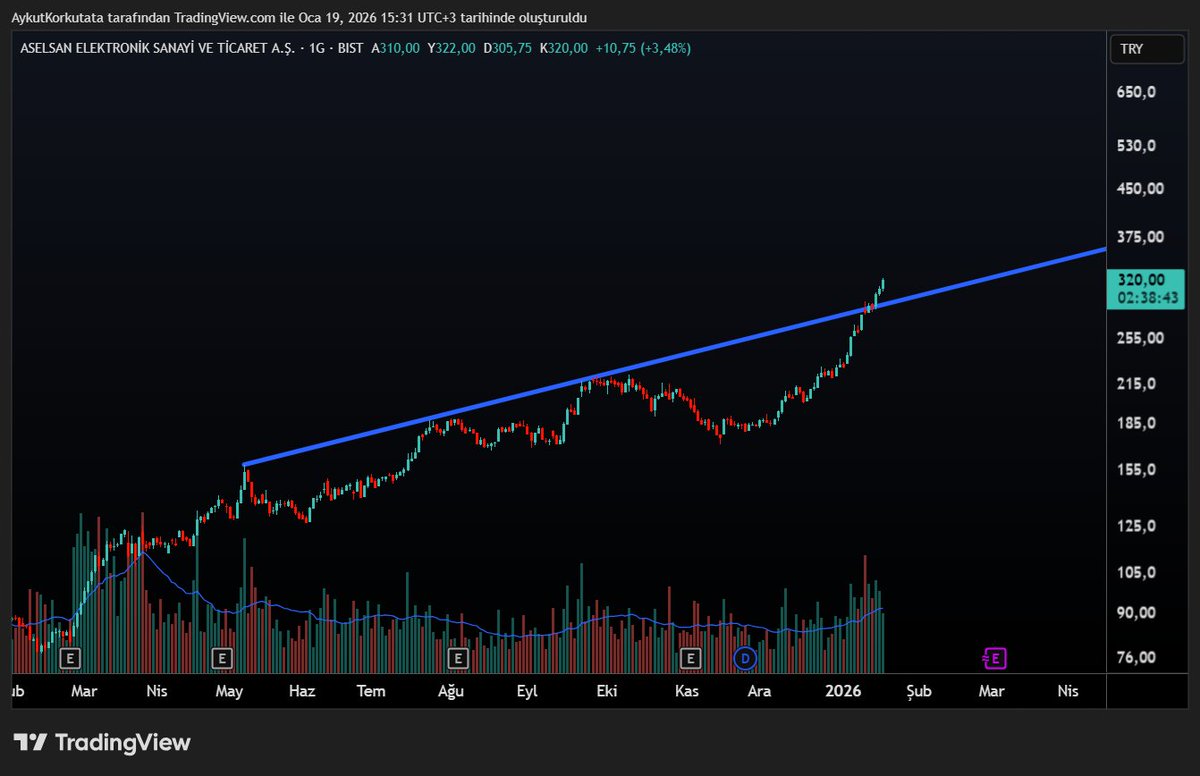The height and width of the screenshot is (776, 1200).
Task: Open the blue dividend D marker
Action: (745, 658)
